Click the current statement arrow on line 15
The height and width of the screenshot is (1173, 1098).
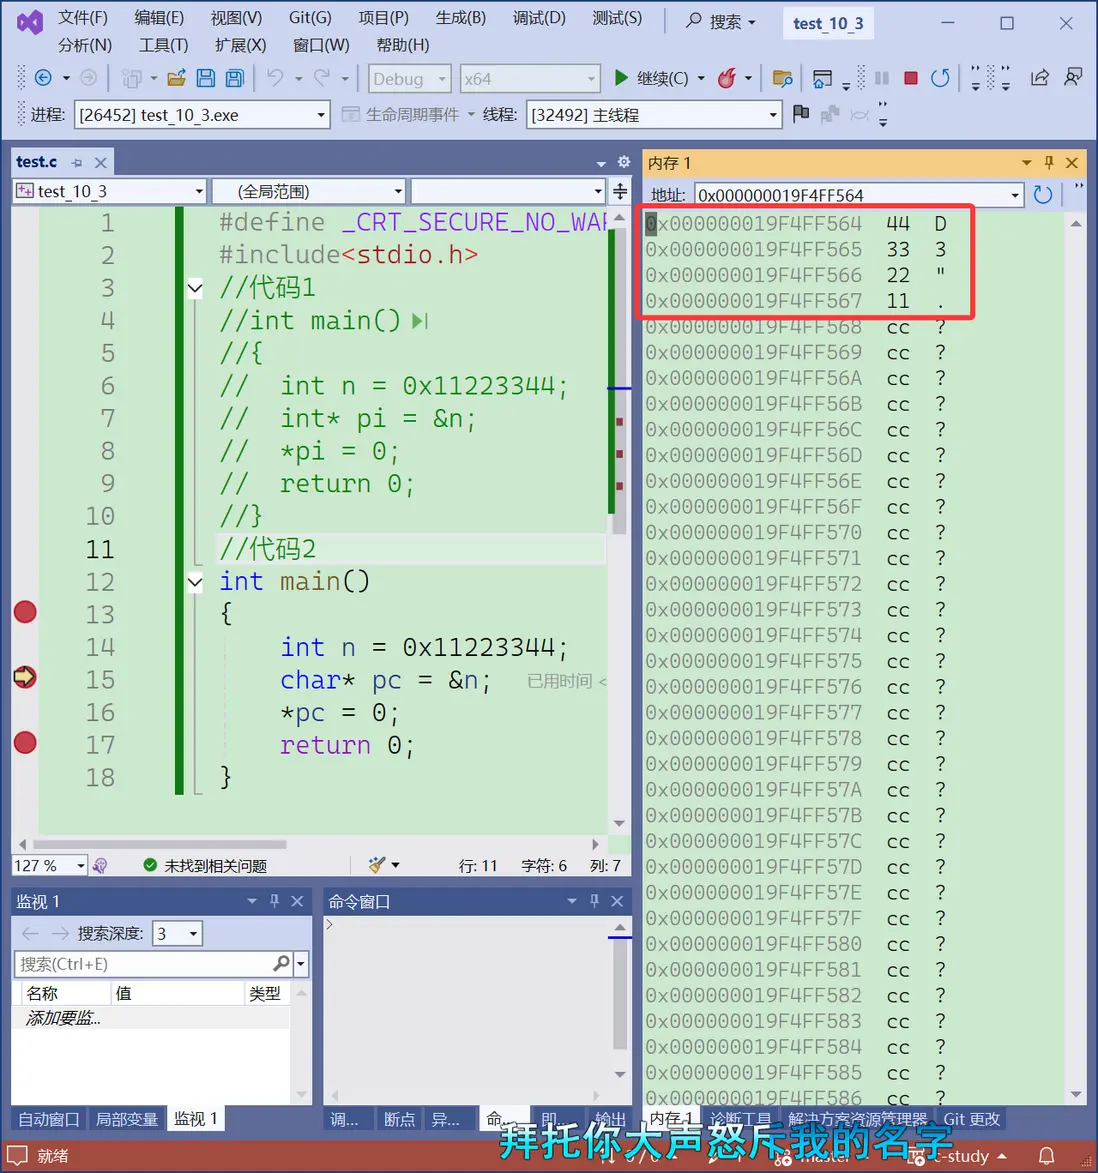point(25,677)
